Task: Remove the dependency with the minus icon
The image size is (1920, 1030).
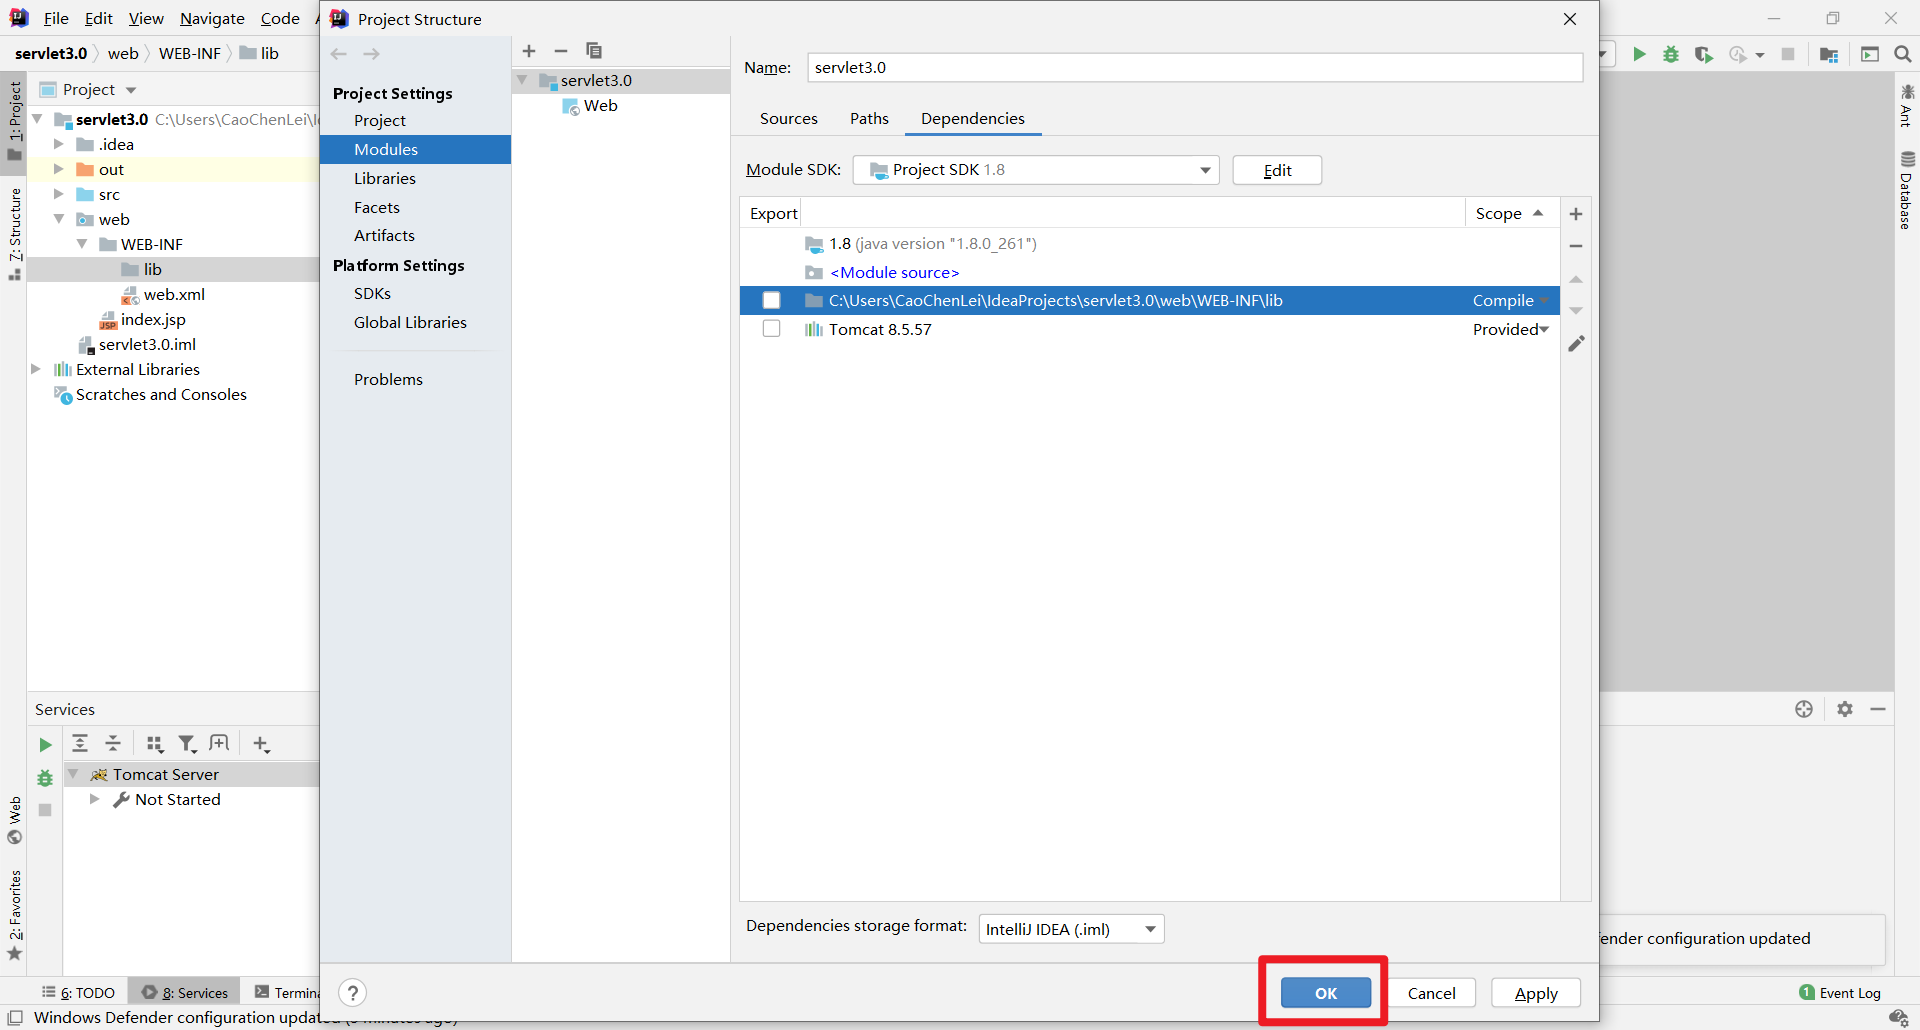Action: [1576, 246]
